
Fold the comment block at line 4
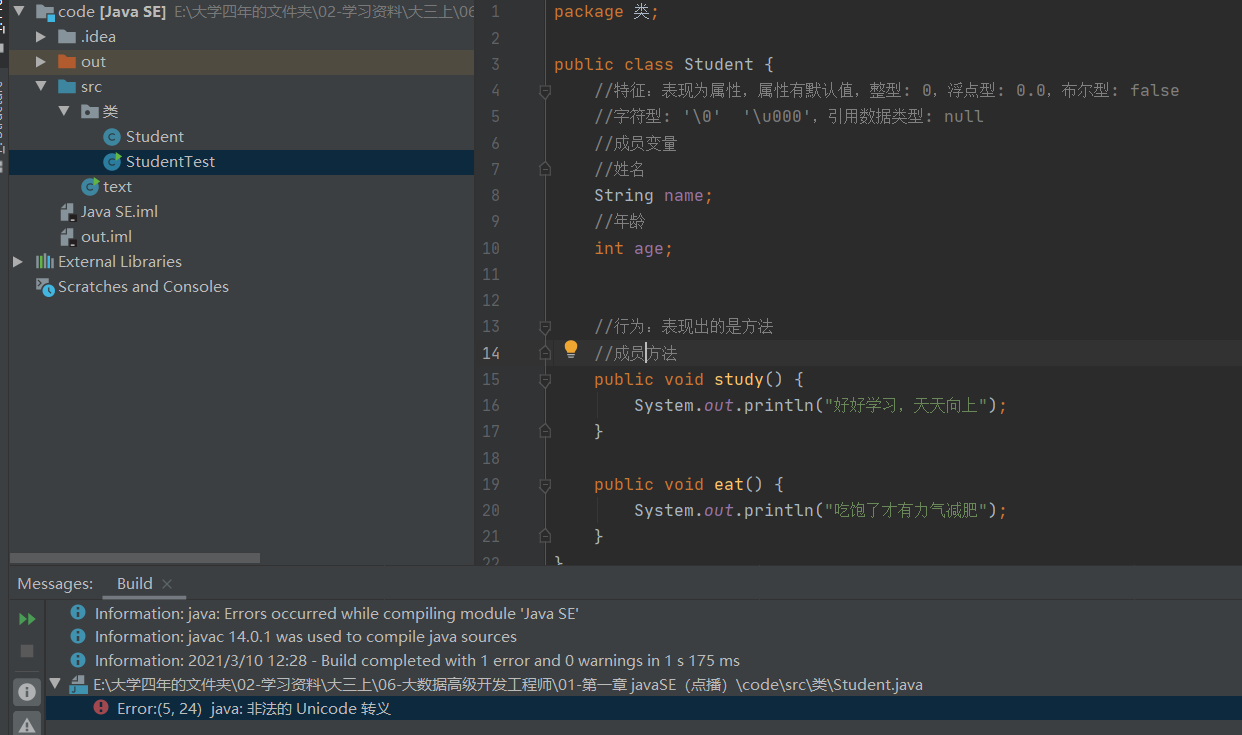click(x=545, y=91)
